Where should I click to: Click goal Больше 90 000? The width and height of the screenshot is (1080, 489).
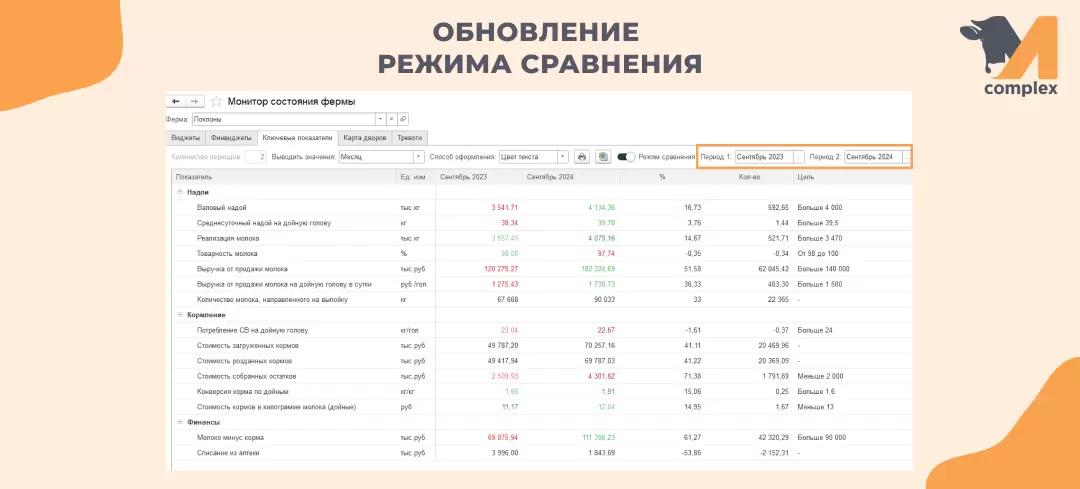pyautogui.click(x=822, y=437)
